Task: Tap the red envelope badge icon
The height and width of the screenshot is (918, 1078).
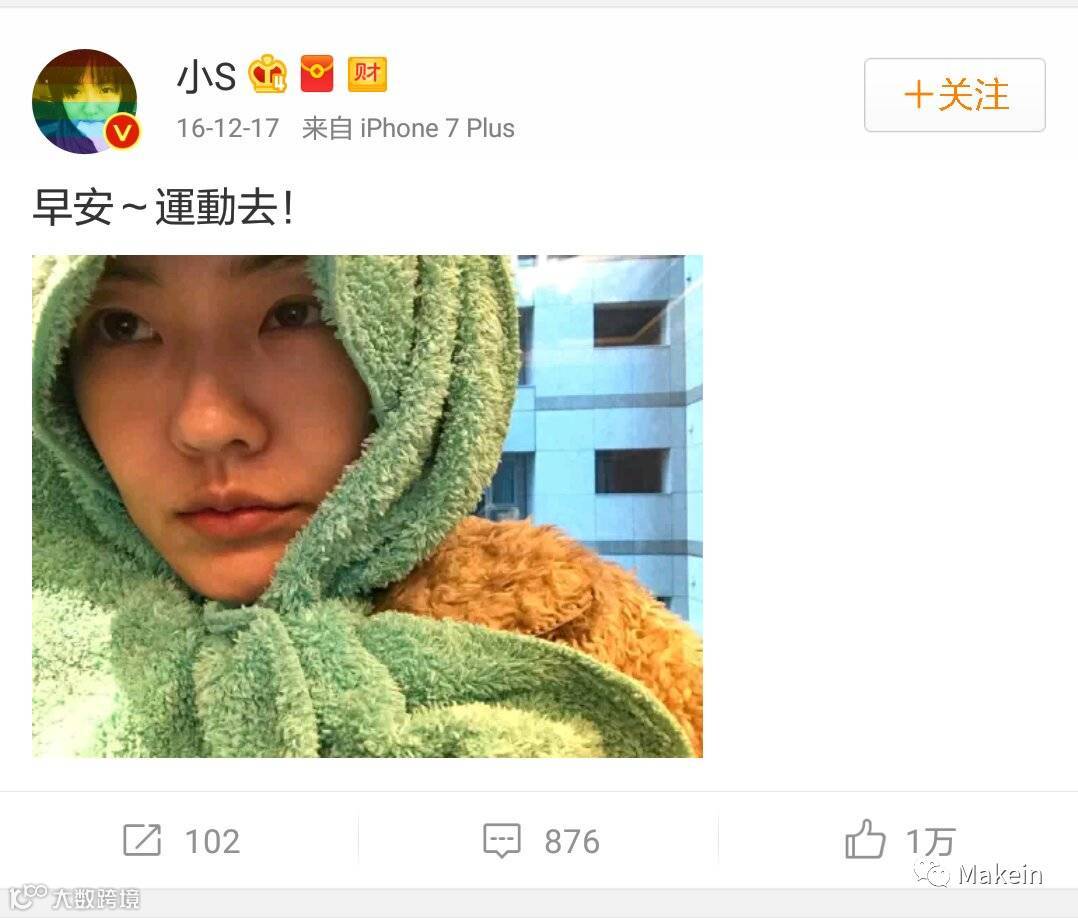Action: tap(317, 74)
